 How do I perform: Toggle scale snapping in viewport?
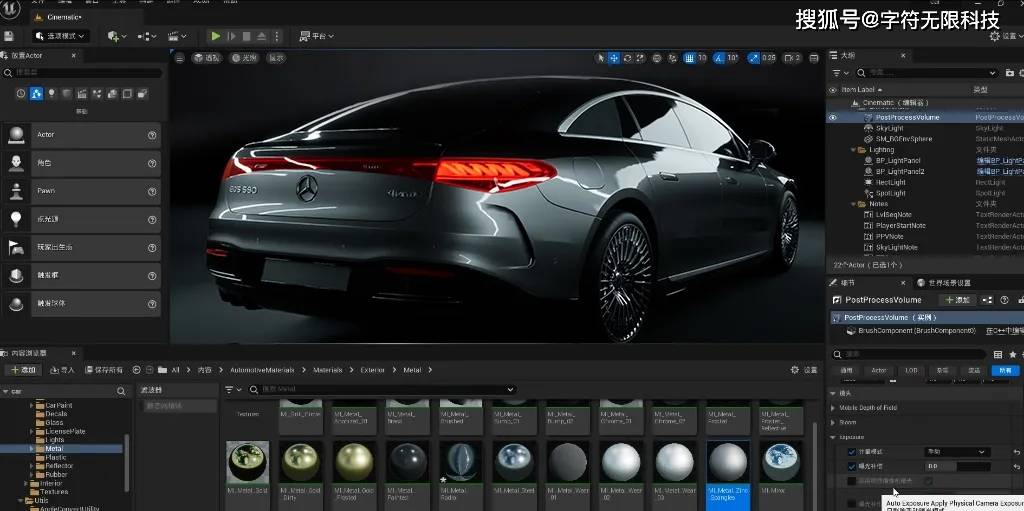[x=754, y=58]
